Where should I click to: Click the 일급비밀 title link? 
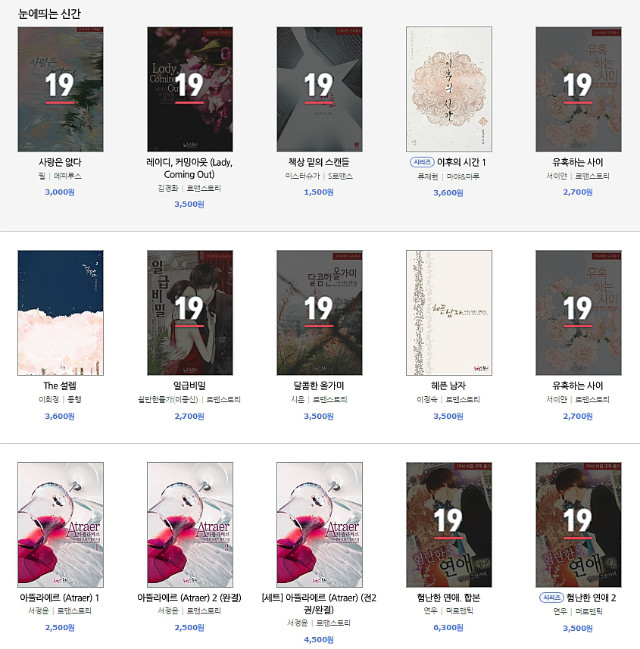point(189,386)
